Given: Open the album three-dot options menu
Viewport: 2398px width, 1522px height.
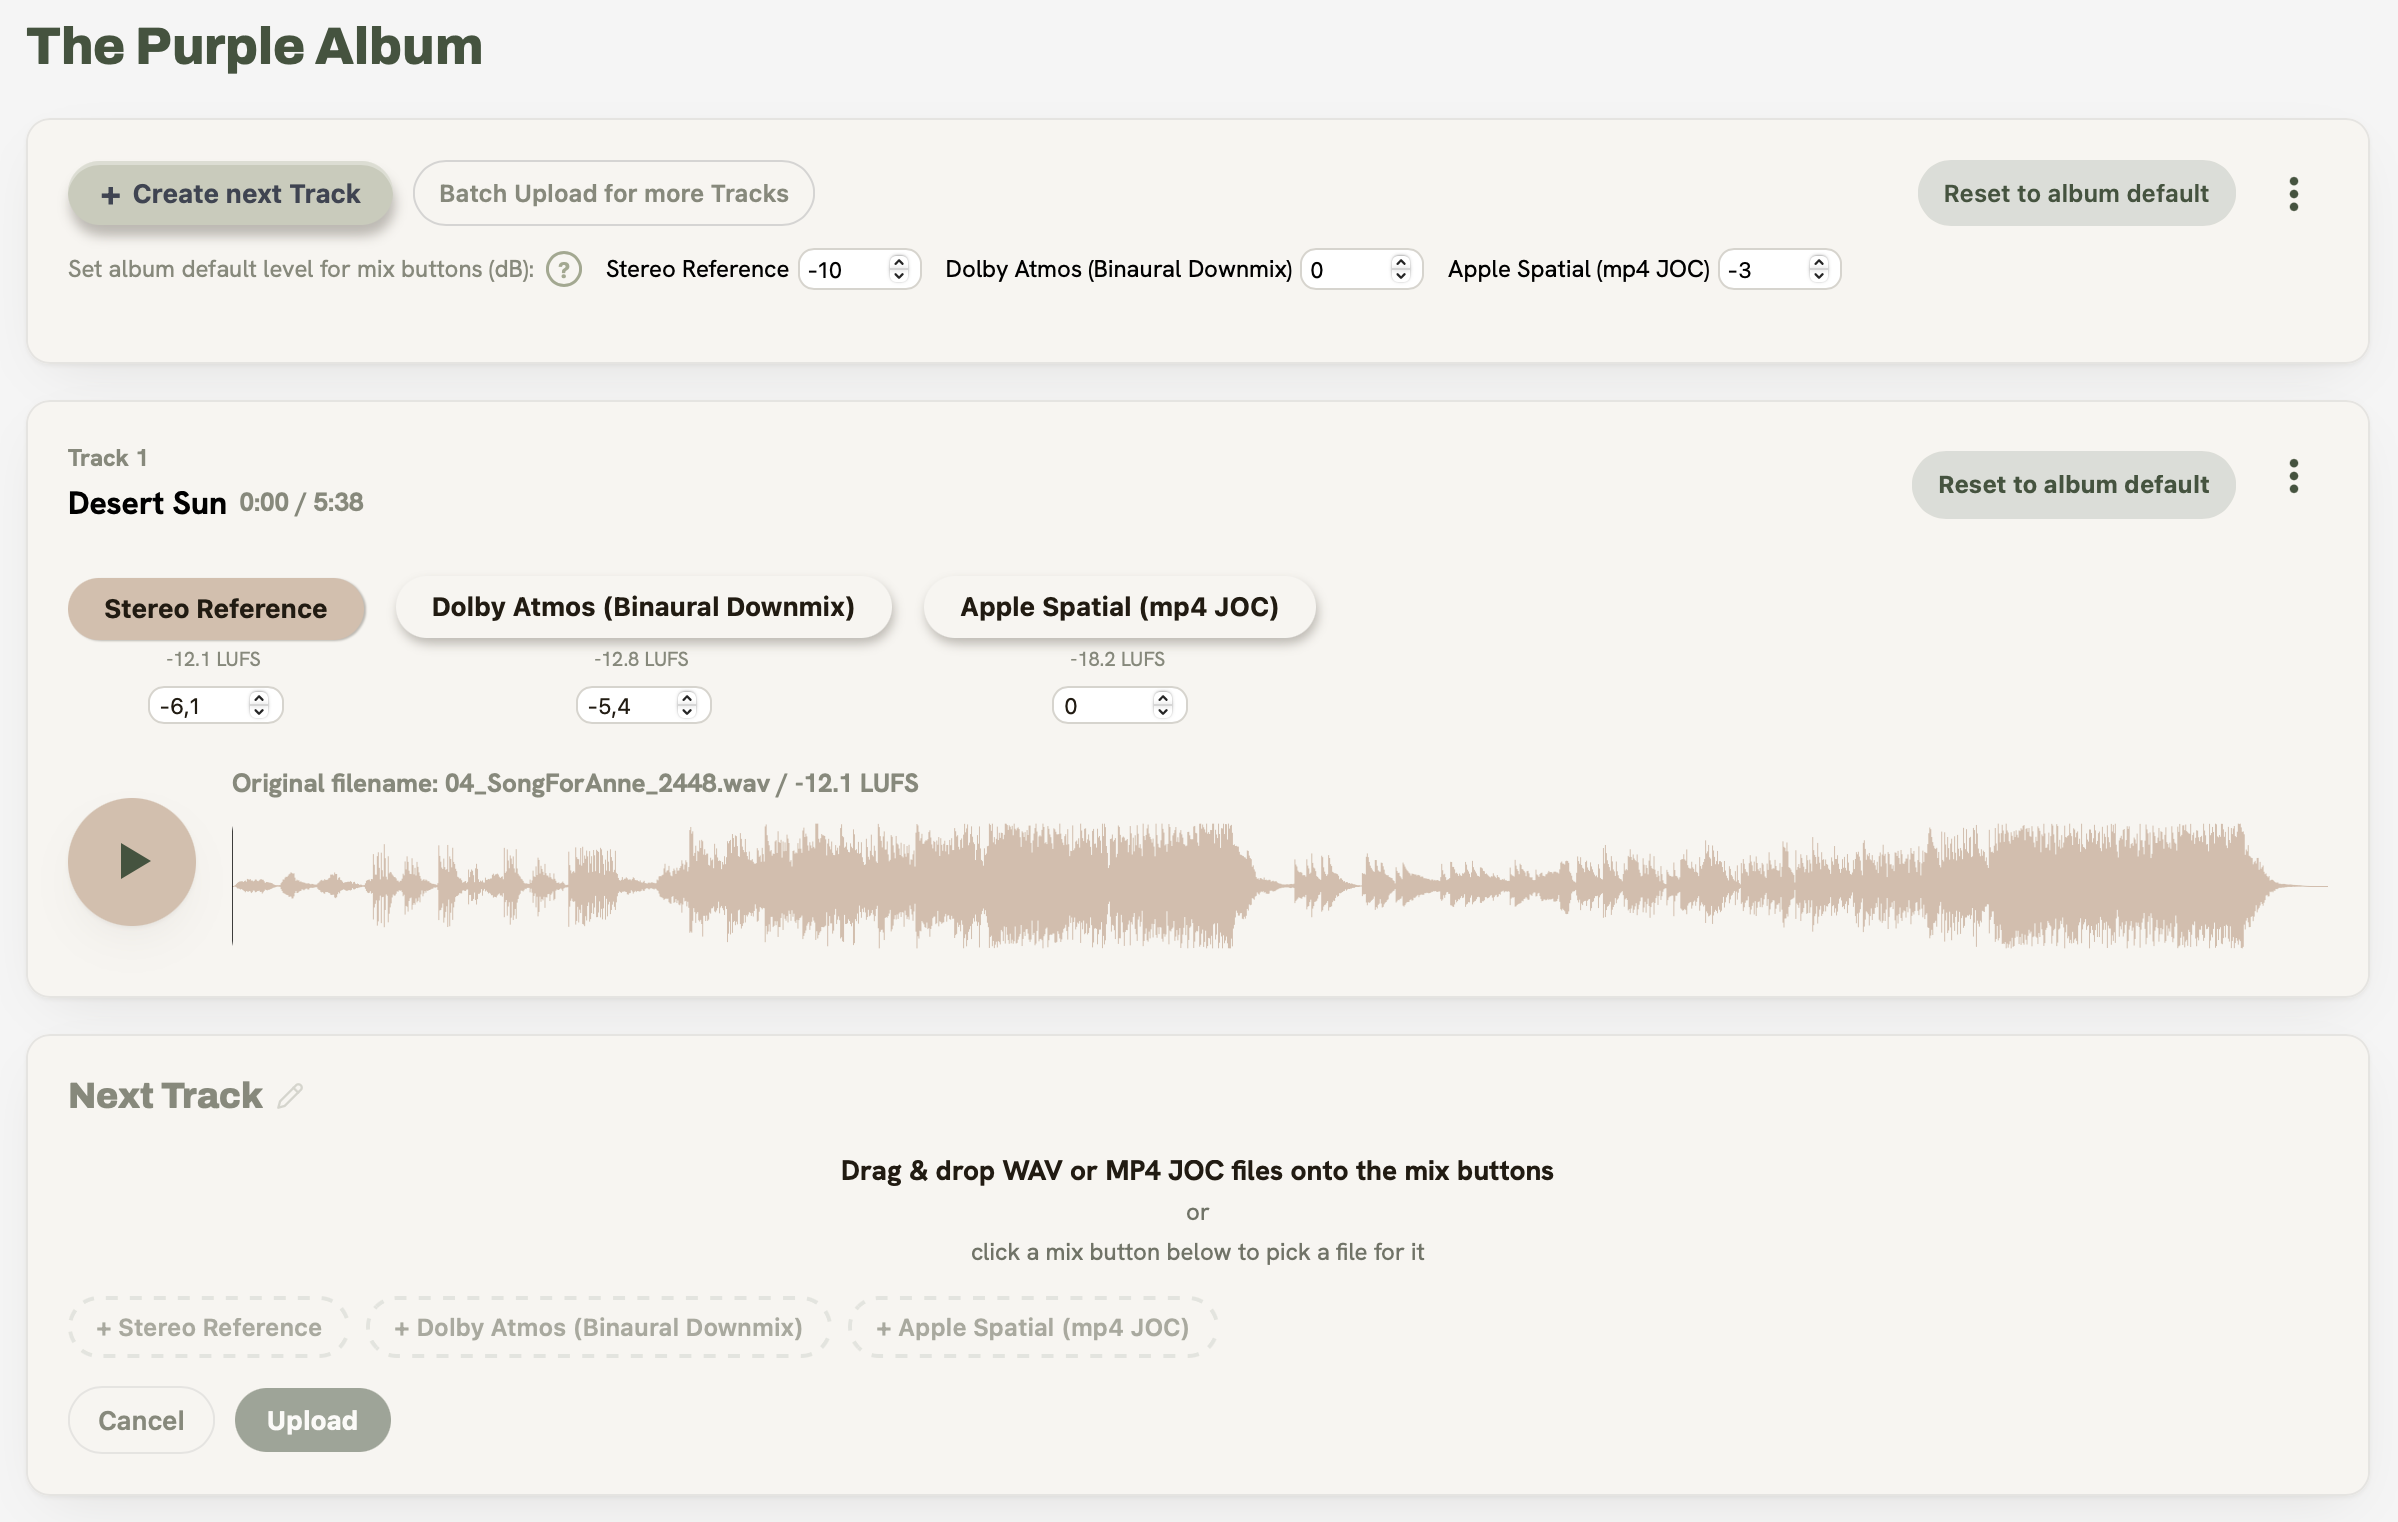Looking at the screenshot, I should pyautogui.click(x=2293, y=193).
